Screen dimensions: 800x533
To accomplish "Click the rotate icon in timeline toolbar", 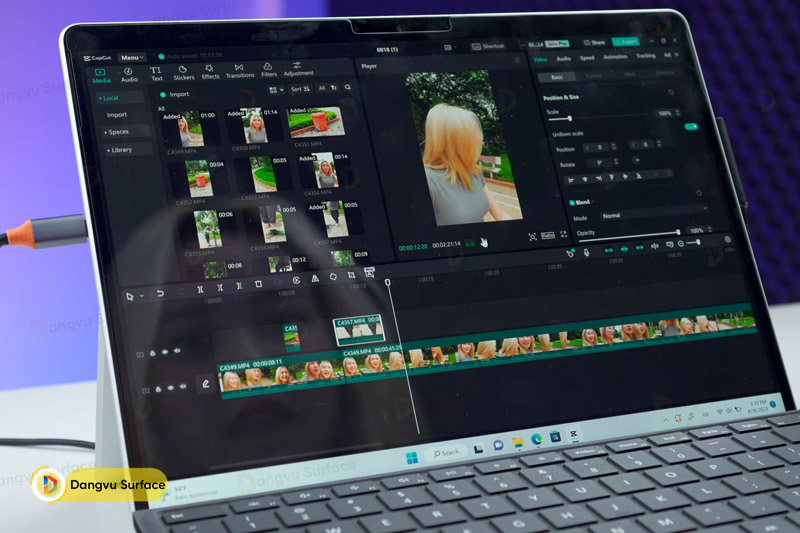I will click(x=333, y=276).
